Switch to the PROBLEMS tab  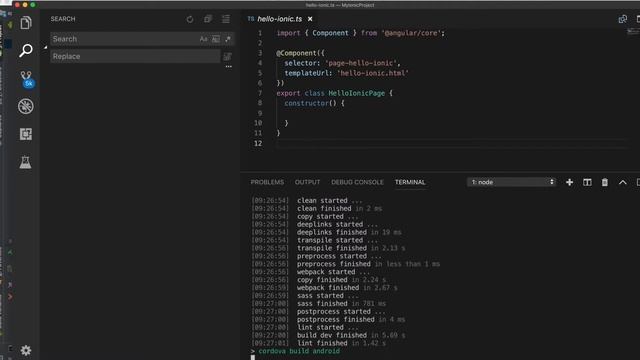(x=267, y=182)
